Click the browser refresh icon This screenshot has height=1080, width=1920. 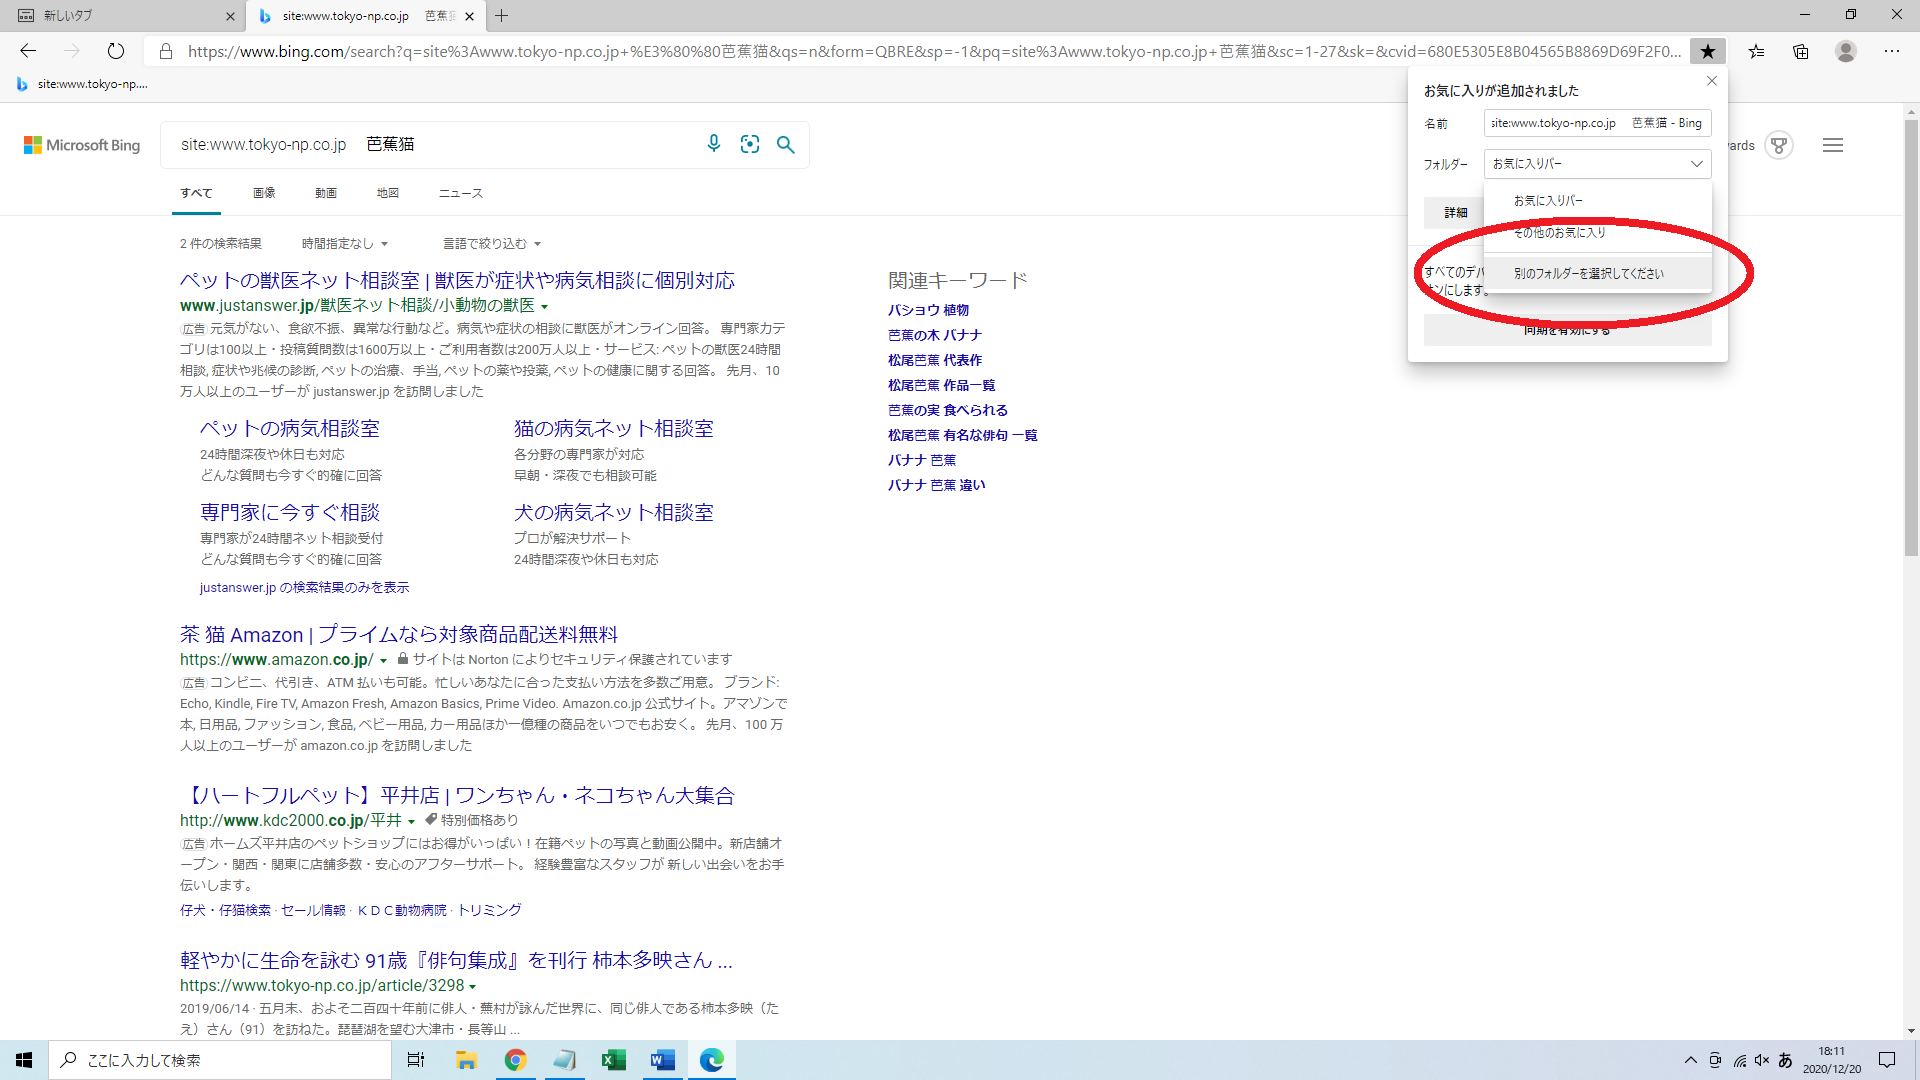pyautogui.click(x=116, y=51)
